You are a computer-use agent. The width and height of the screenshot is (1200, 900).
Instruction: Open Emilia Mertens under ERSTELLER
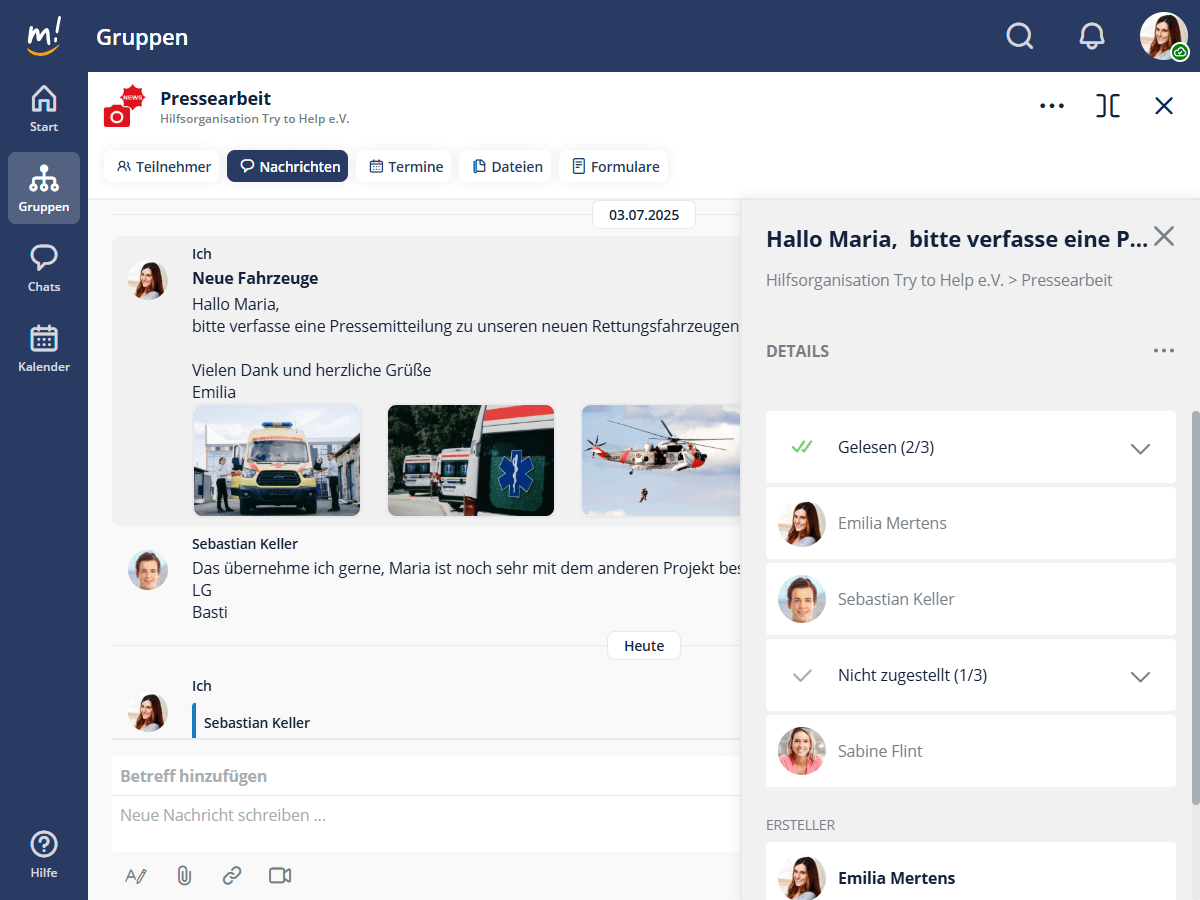click(x=971, y=871)
